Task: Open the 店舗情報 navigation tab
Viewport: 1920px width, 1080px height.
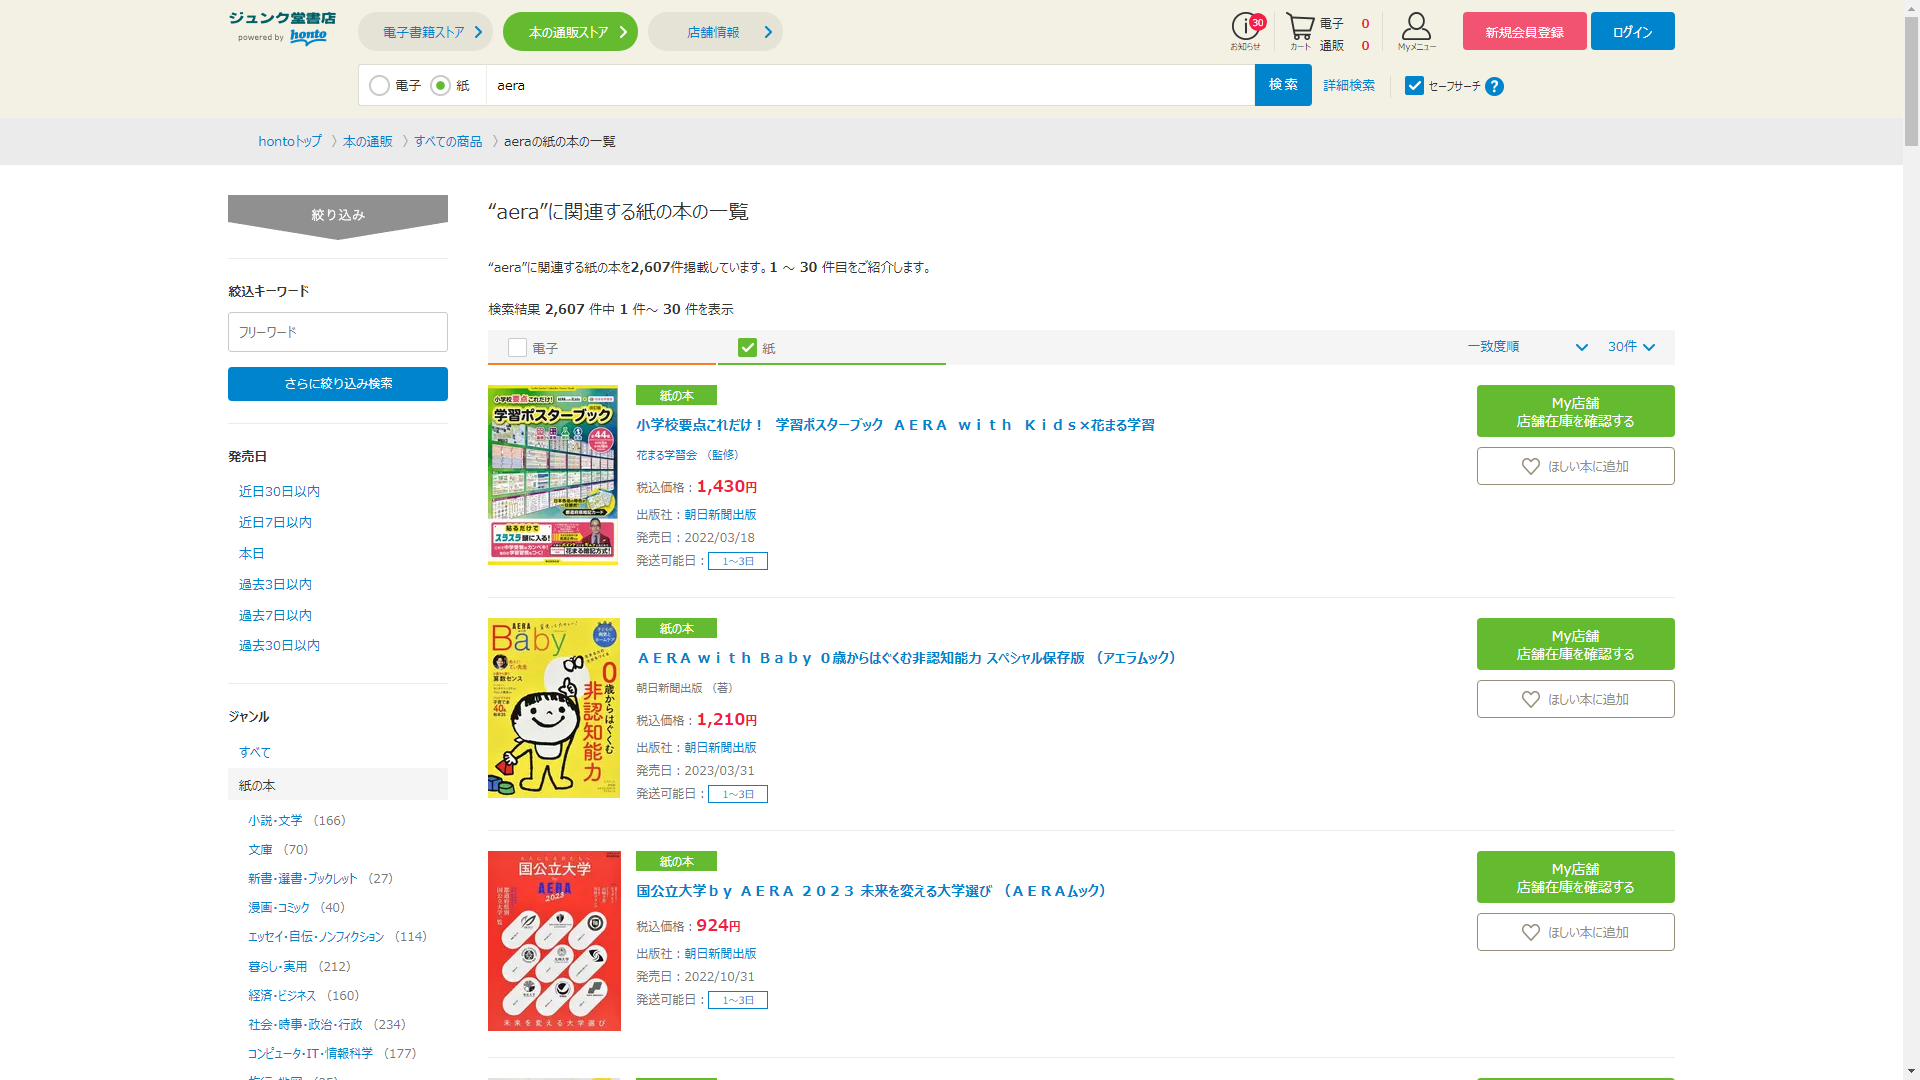Action: [x=715, y=32]
